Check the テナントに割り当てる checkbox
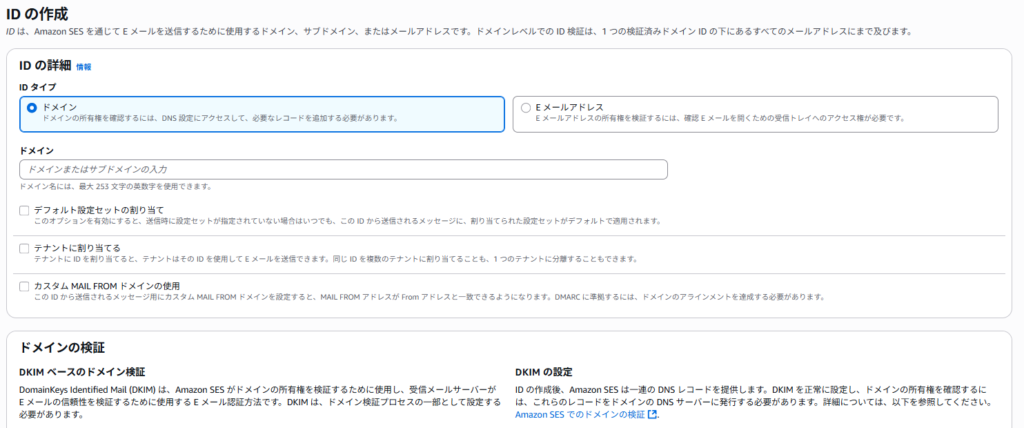This screenshot has height=428, width=1024. pos(25,247)
